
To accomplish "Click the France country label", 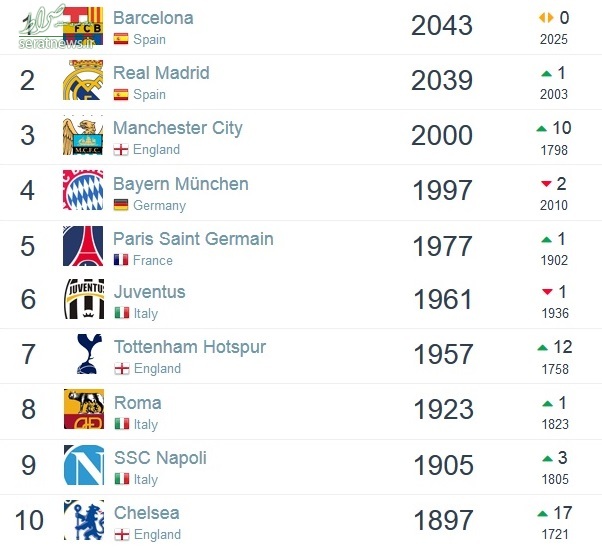I will tap(153, 260).
